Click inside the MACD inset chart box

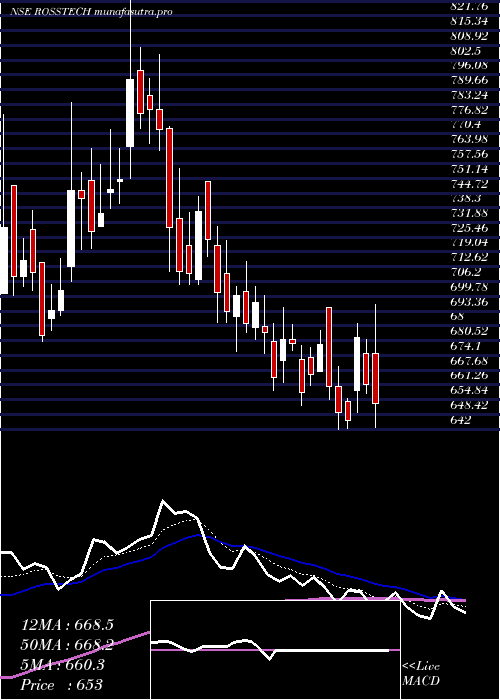click(x=275, y=650)
